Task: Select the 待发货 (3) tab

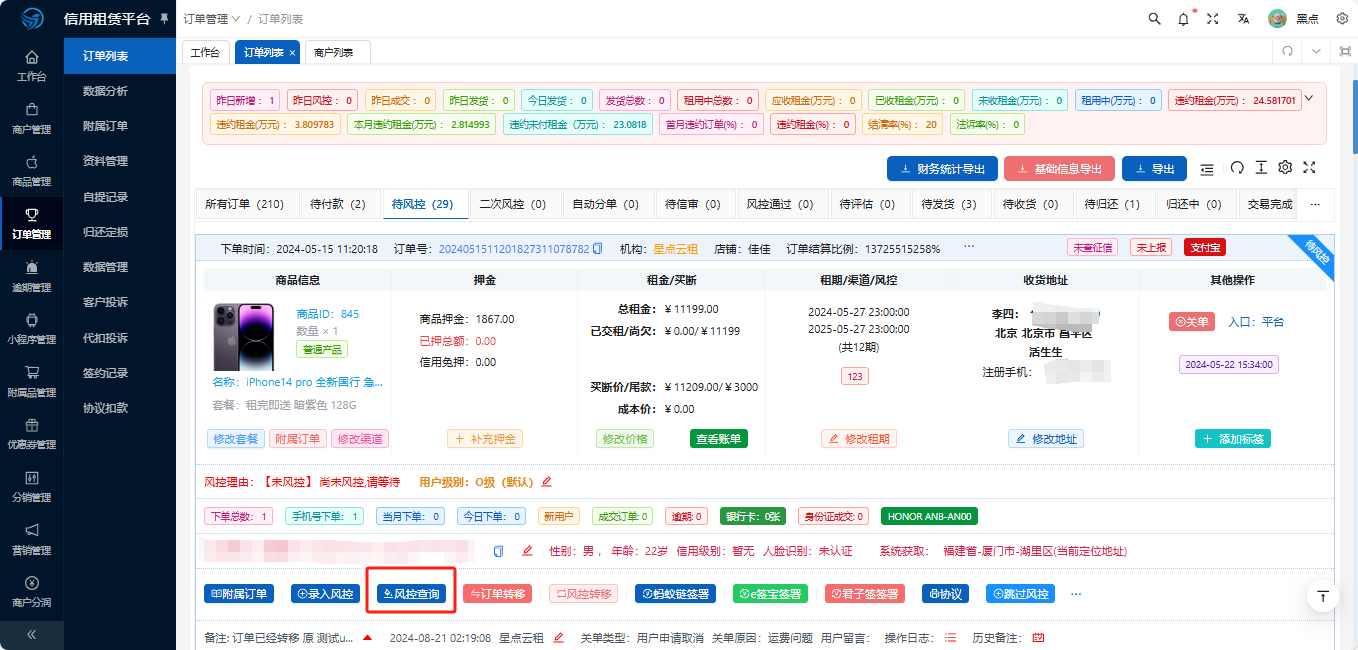Action: tap(950, 204)
